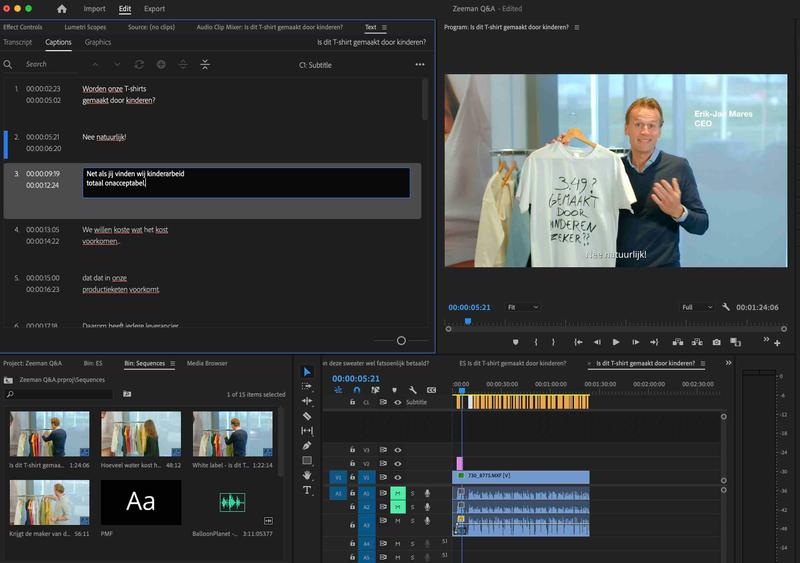Click the replace/refresh icon in Captions toolbar
800x563 pixels.
pos(139,64)
